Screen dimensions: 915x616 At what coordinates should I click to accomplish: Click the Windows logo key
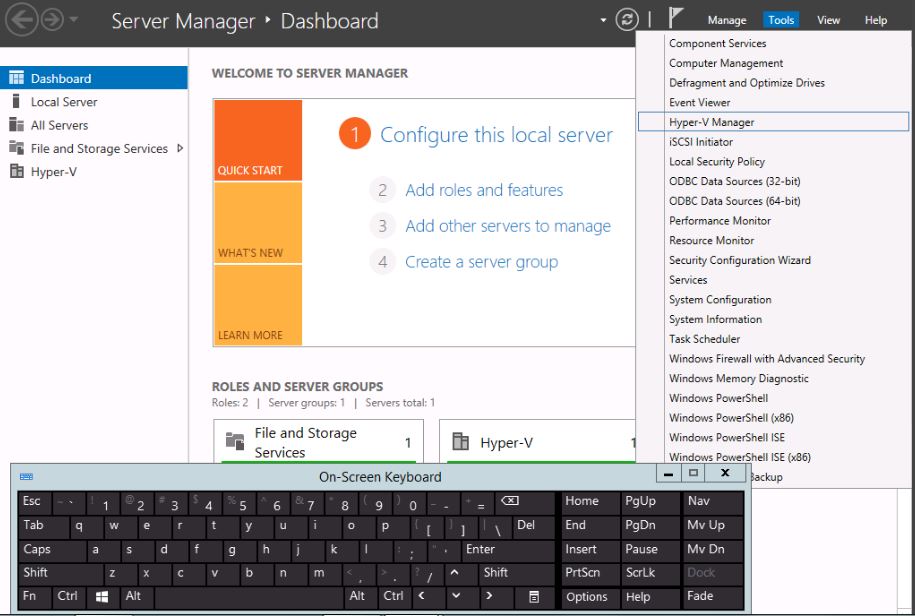(102, 597)
